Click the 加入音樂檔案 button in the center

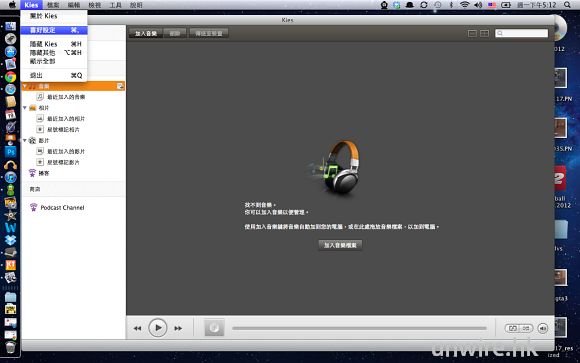(340, 245)
